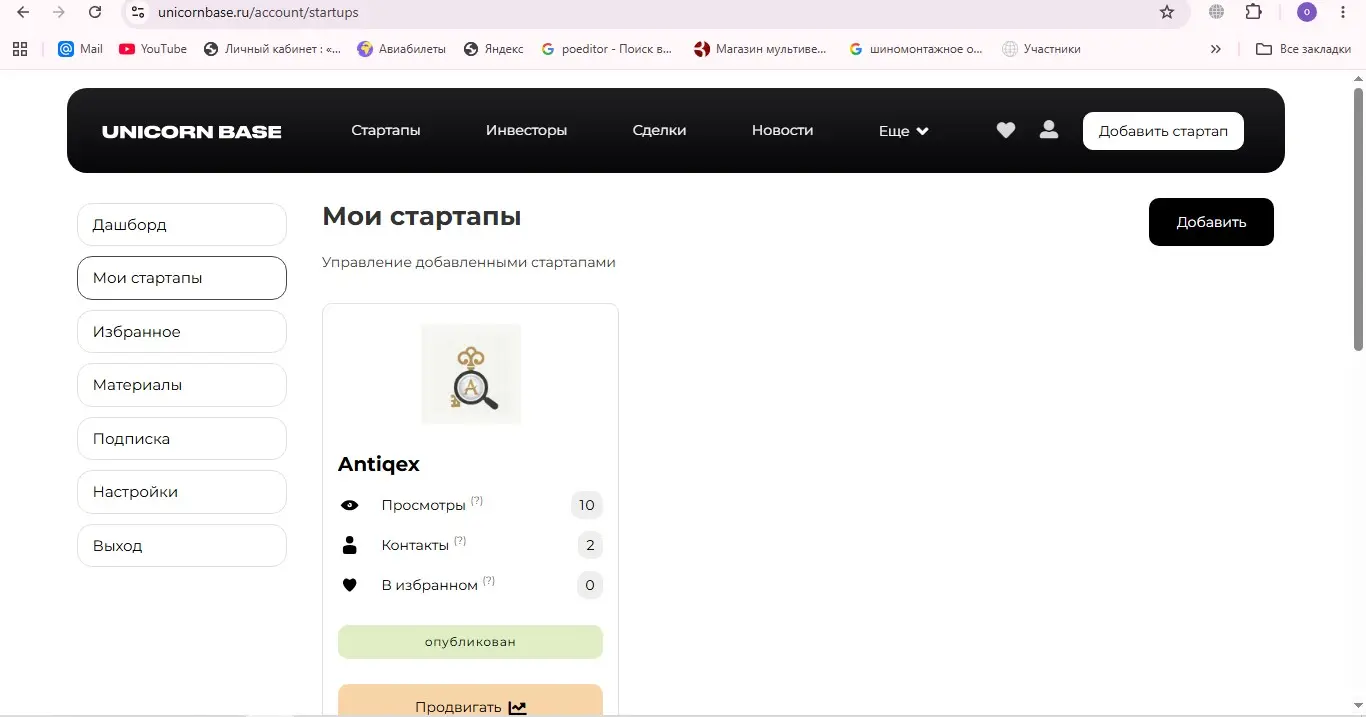Click the globe icon in browser toolbar

[1217, 12]
